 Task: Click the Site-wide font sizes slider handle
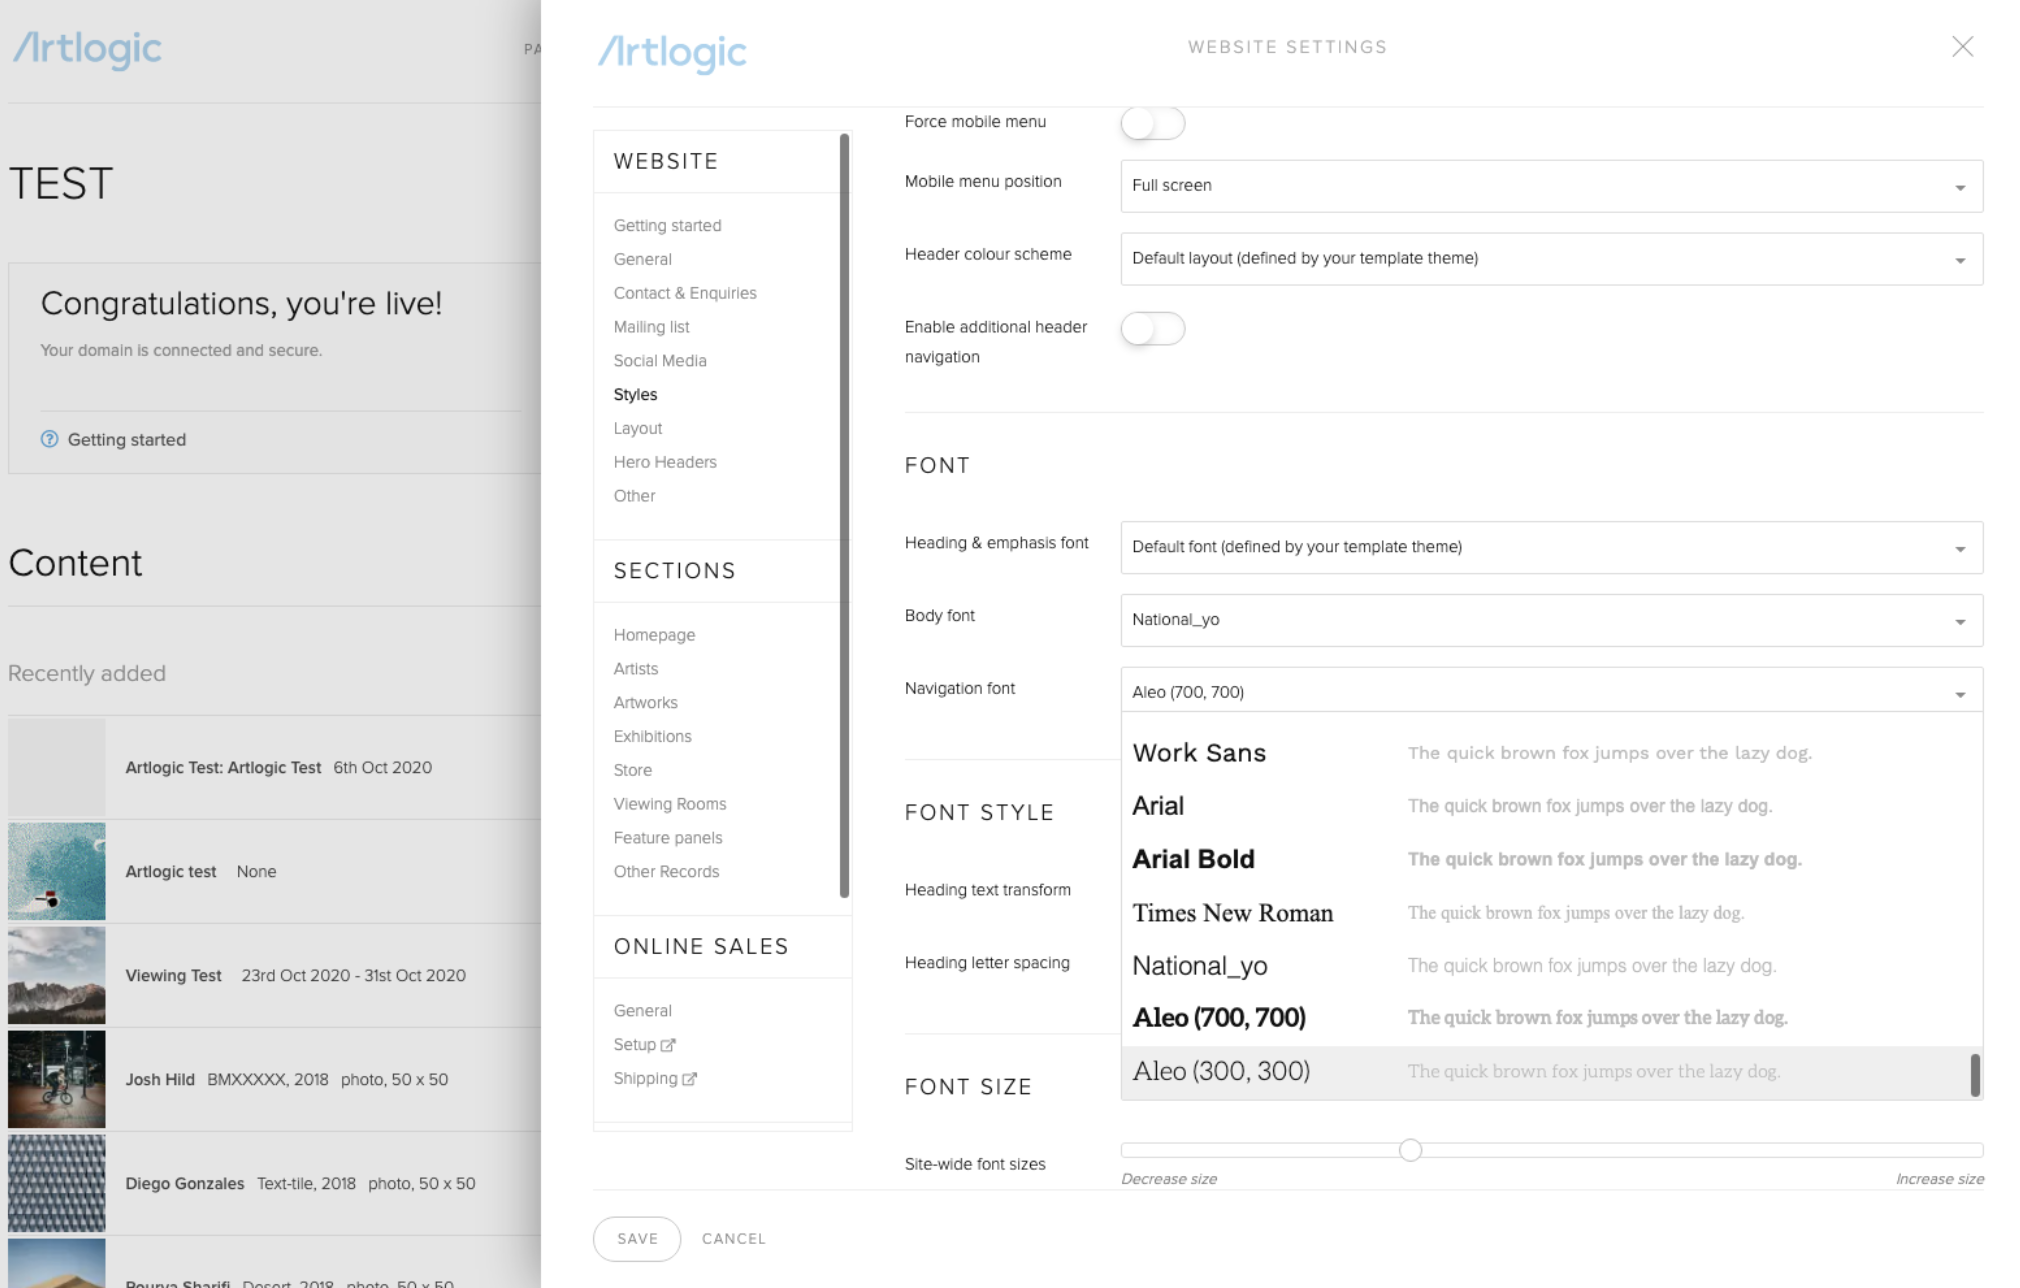point(1410,1150)
